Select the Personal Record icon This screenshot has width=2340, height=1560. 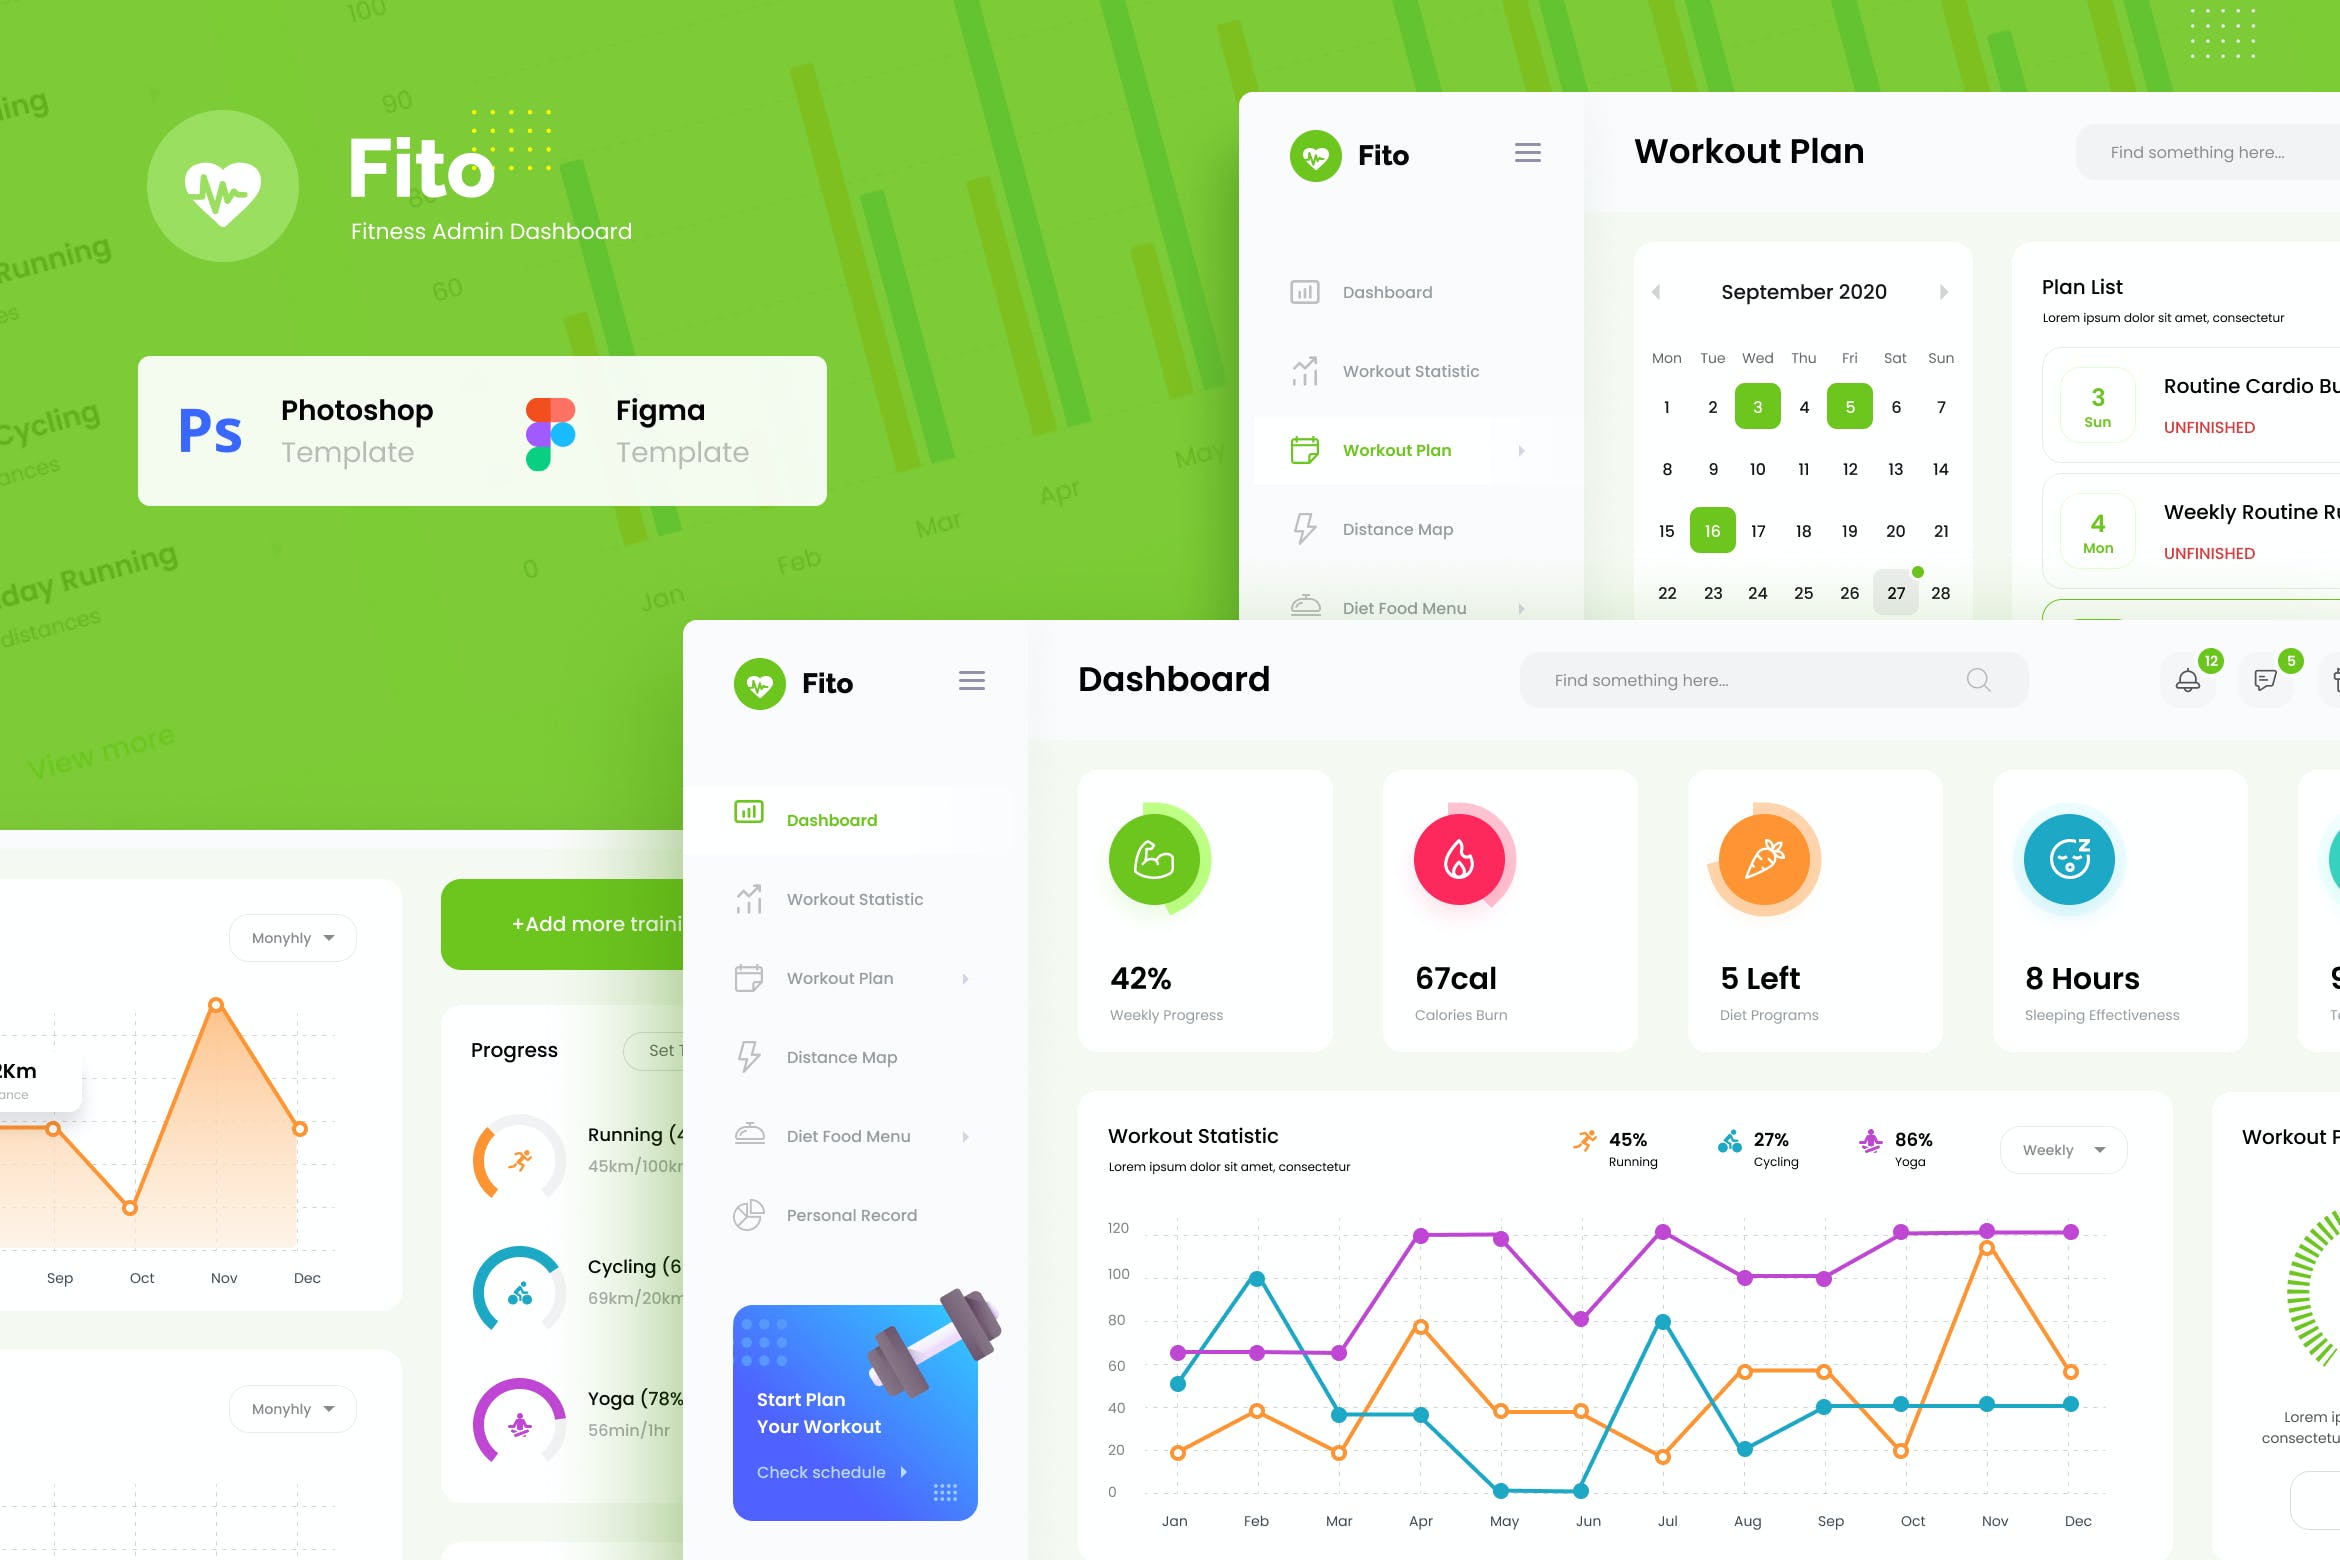752,1214
